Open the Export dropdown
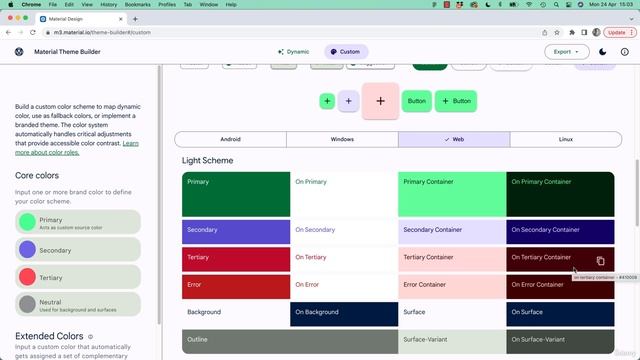Viewport: 640px width, 360px height. pos(567,52)
